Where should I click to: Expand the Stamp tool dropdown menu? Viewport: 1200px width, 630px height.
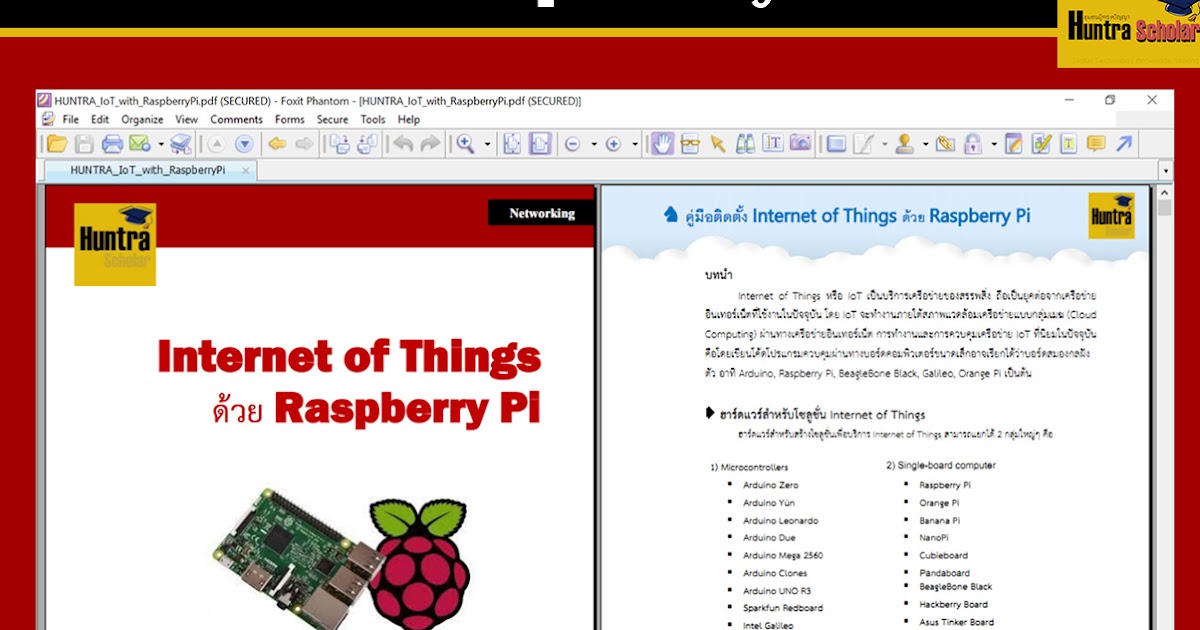coord(926,144)
